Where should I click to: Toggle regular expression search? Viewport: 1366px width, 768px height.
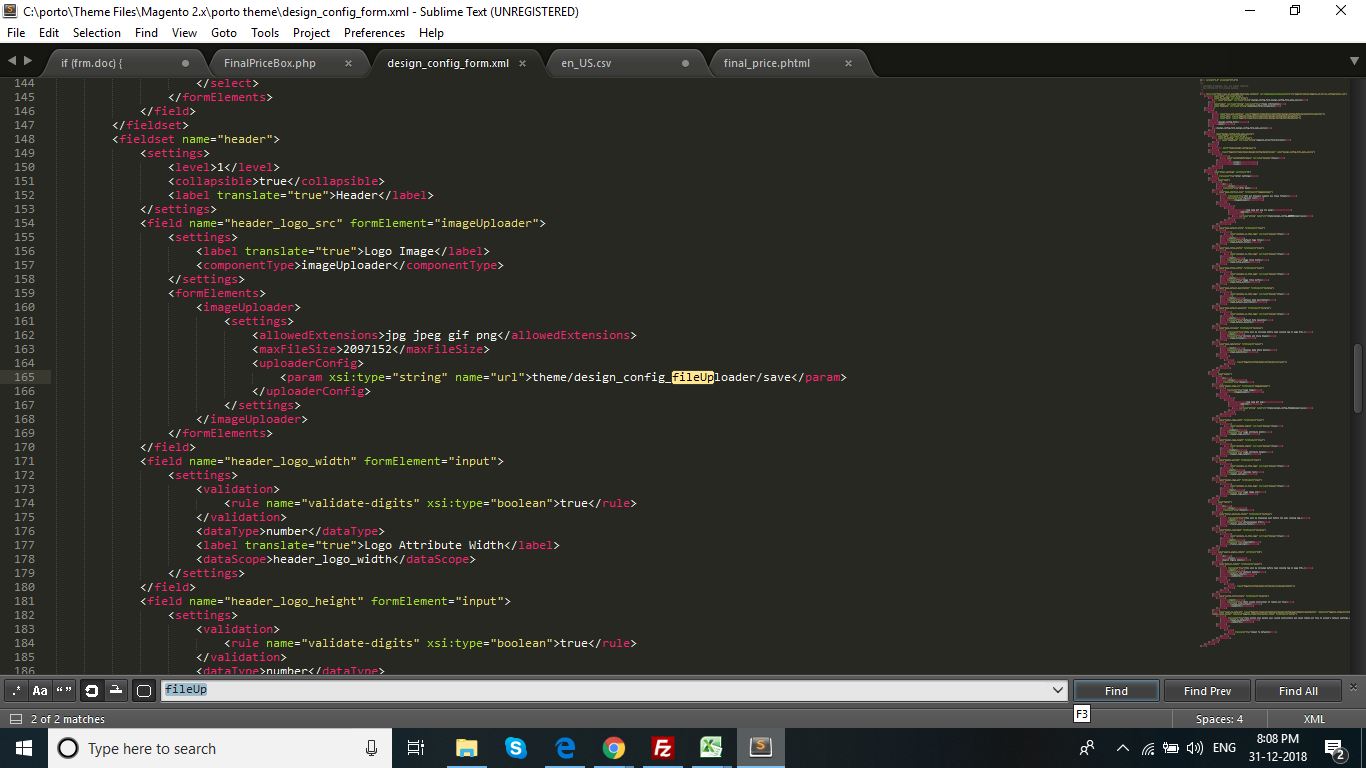point(16,690)
